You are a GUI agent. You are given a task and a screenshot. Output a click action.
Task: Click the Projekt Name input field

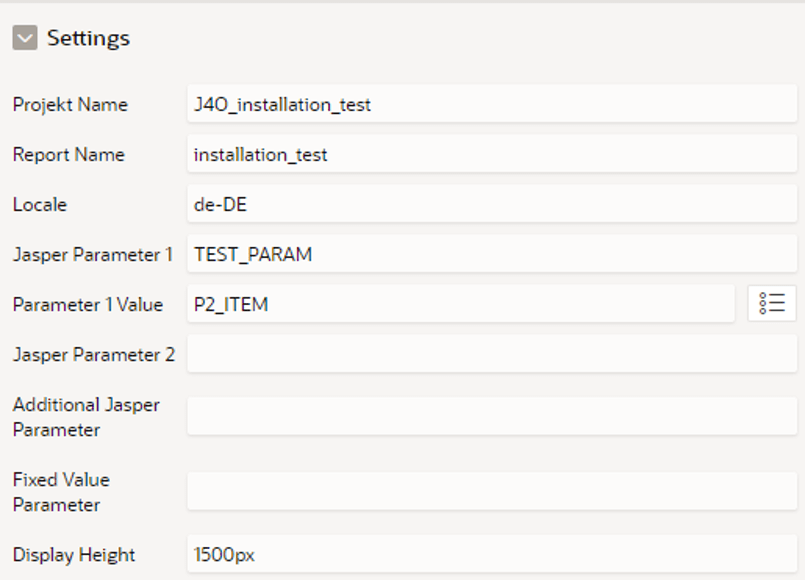pyautogui.click(x=492, y=104)
